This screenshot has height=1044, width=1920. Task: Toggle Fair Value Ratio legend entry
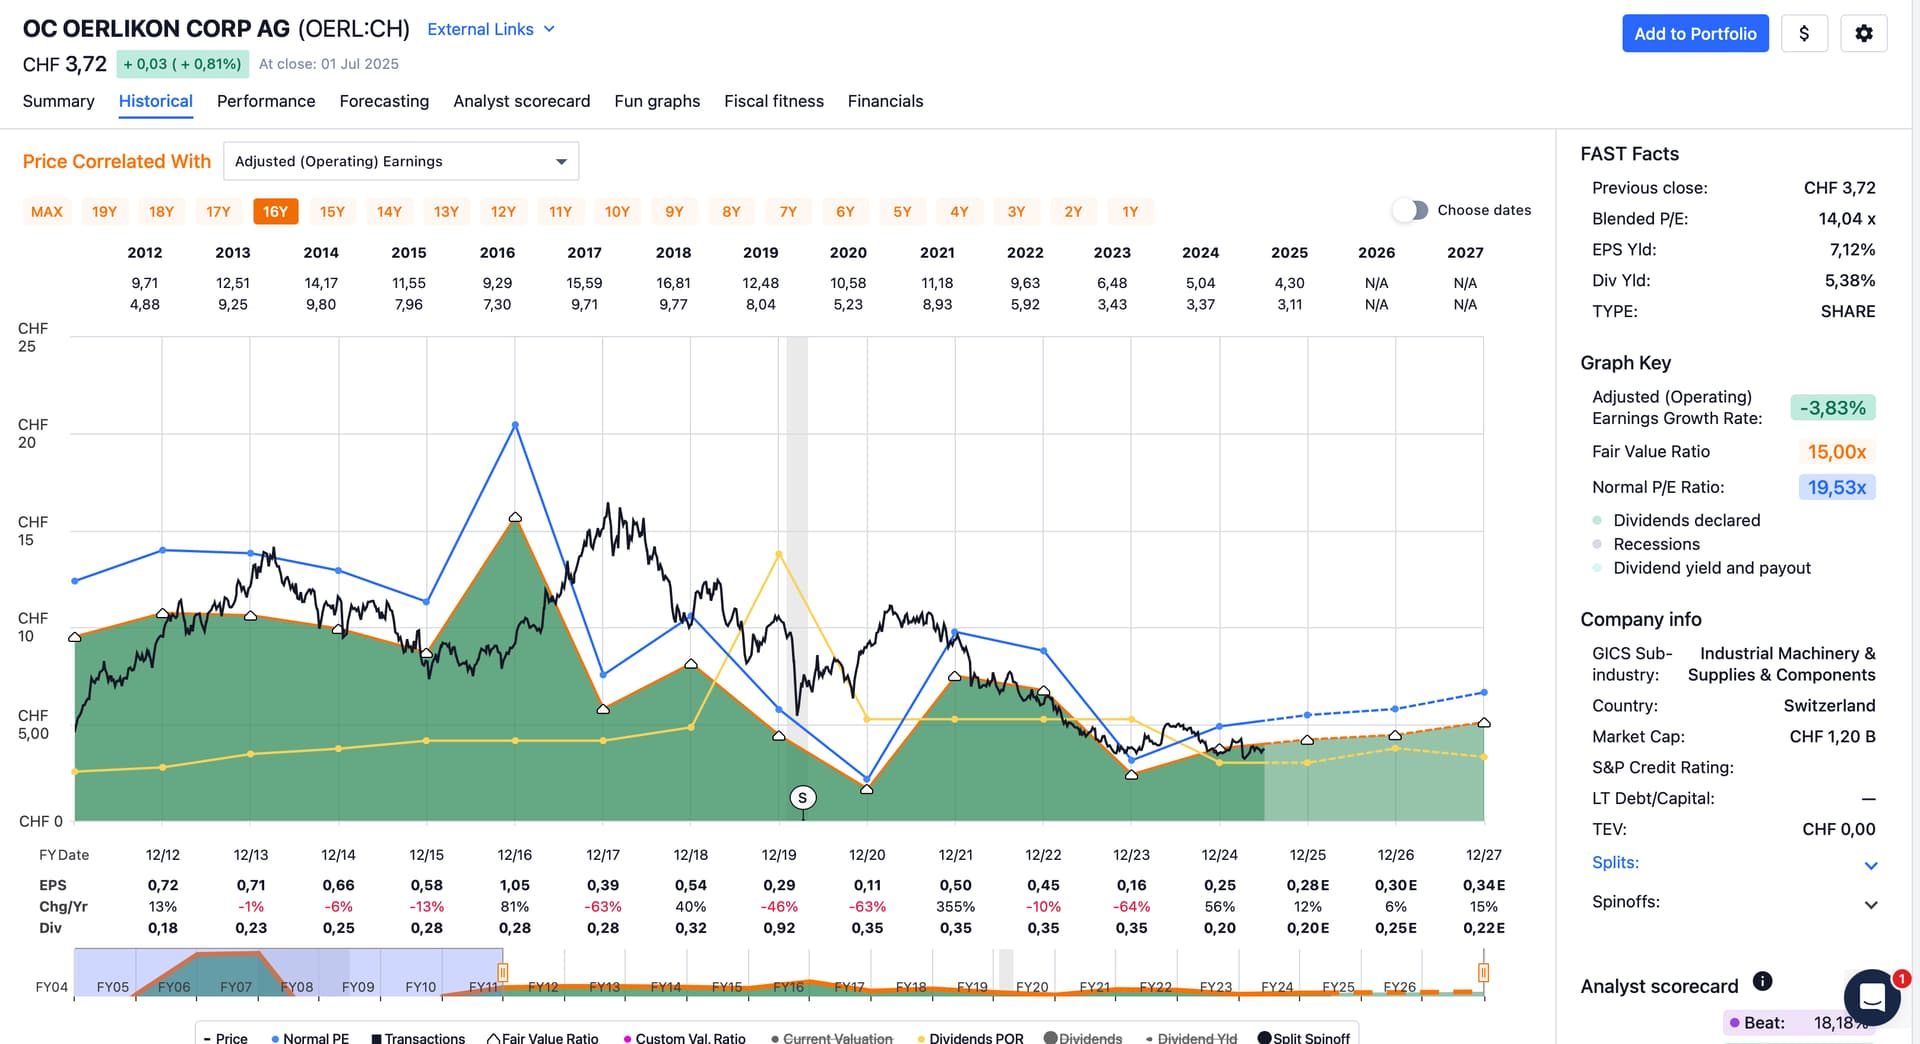point(543,1038)
